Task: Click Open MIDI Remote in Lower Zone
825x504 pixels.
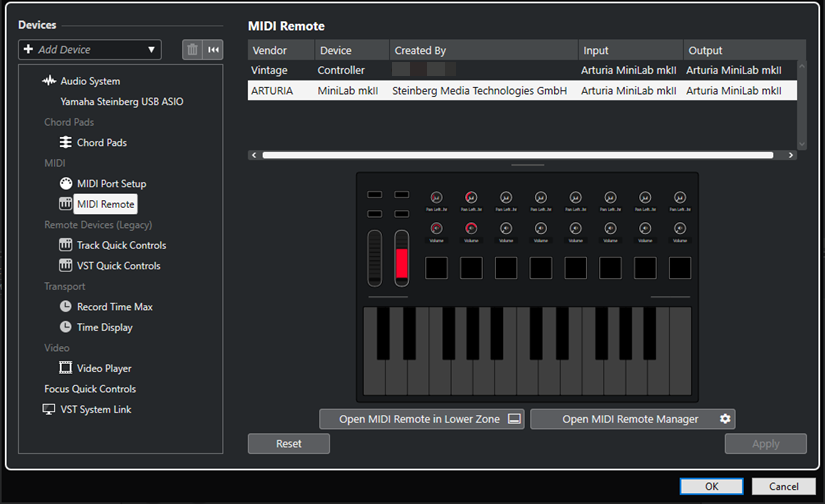Action: (422, 419)
